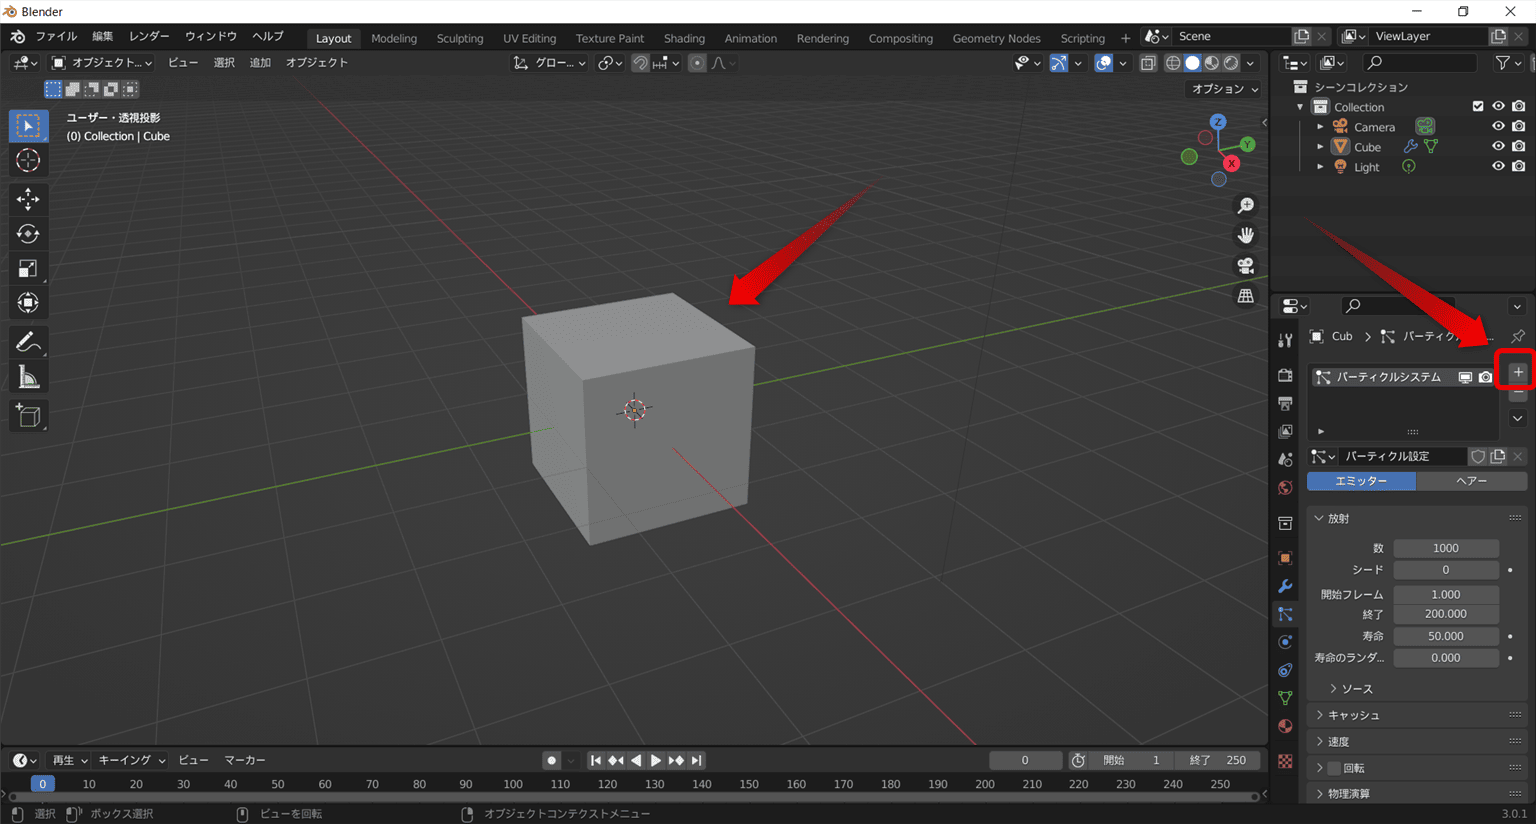Open the Render properties tab

(1285, 375)
